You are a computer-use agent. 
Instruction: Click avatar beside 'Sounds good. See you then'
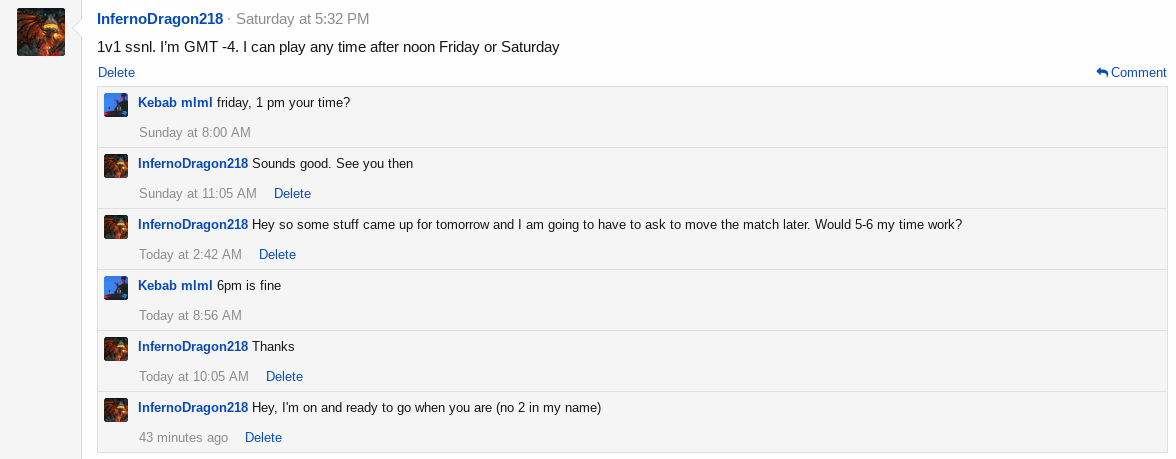[x=116, y=166]
